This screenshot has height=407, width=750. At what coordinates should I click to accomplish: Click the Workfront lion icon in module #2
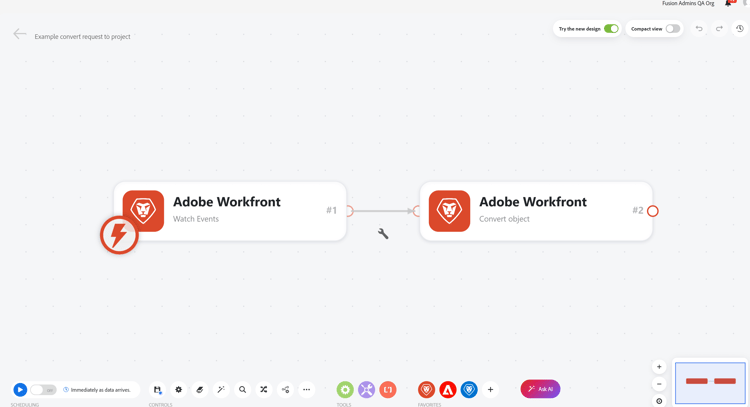[x=449, y=211]
